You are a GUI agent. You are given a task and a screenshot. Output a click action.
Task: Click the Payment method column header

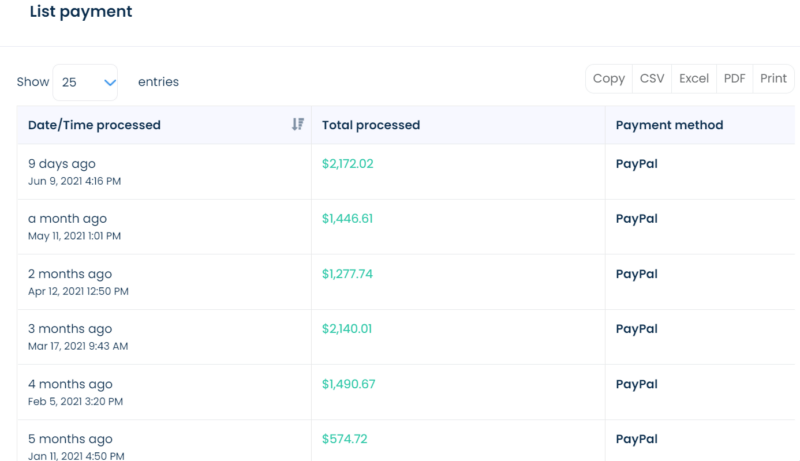[669, 125]
